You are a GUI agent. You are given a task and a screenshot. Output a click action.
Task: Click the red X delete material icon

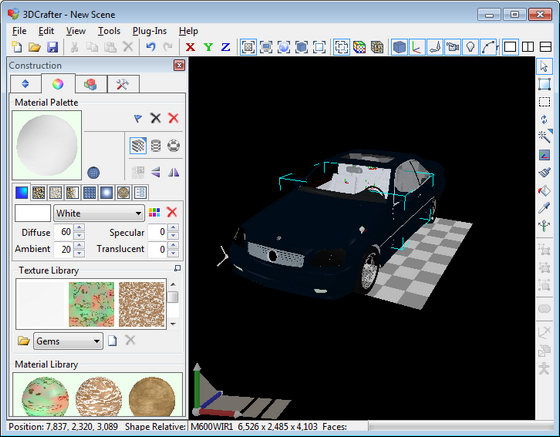pos(173,118)
